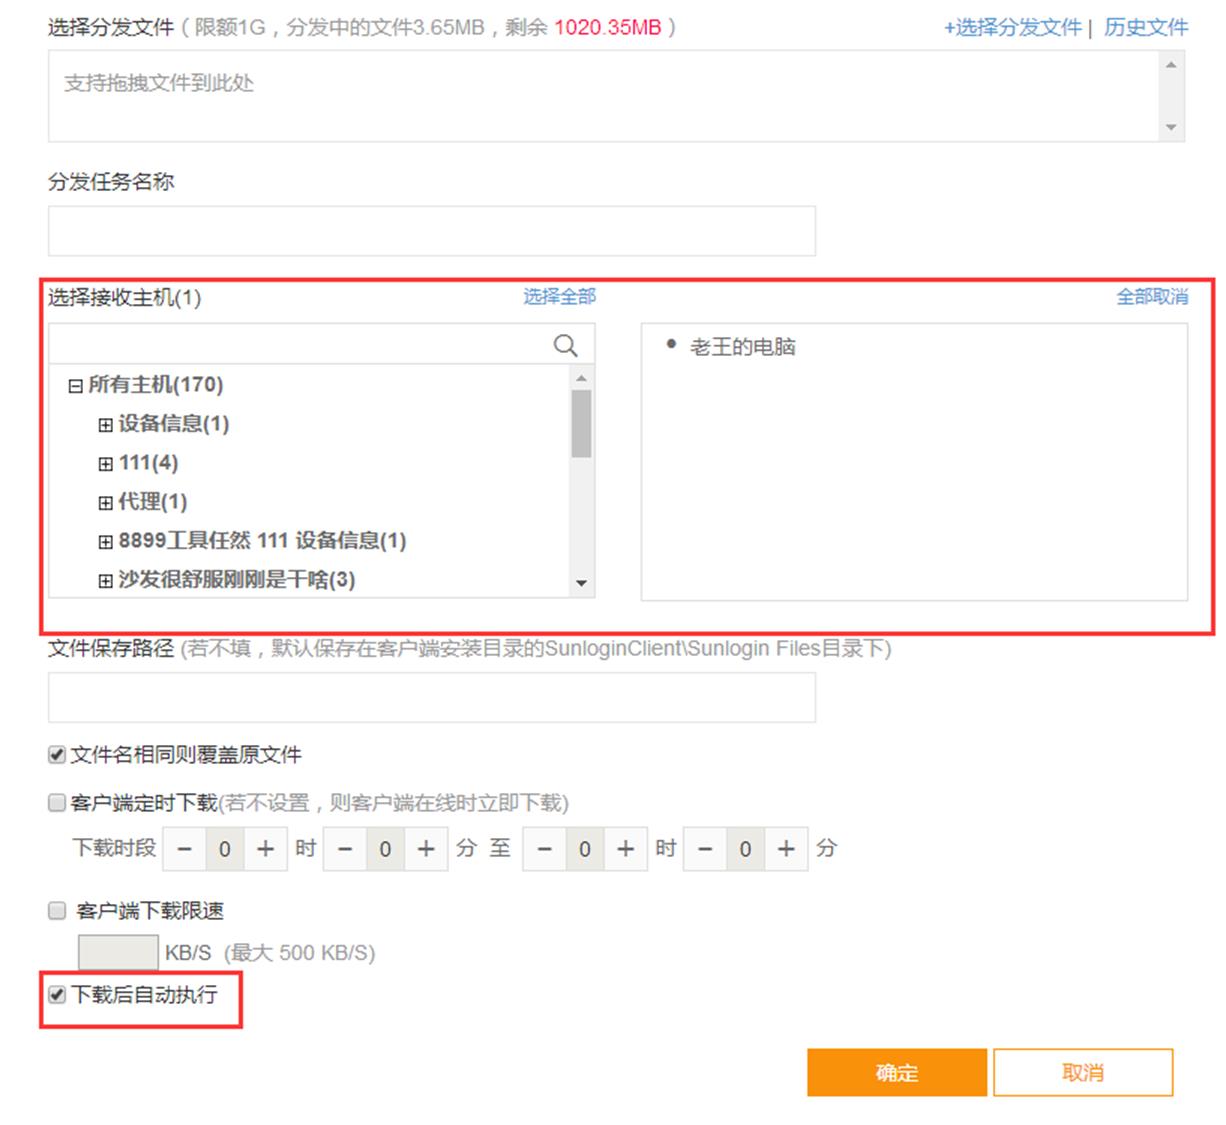Click the host tree scroll-up arrow

pos(581,377)
